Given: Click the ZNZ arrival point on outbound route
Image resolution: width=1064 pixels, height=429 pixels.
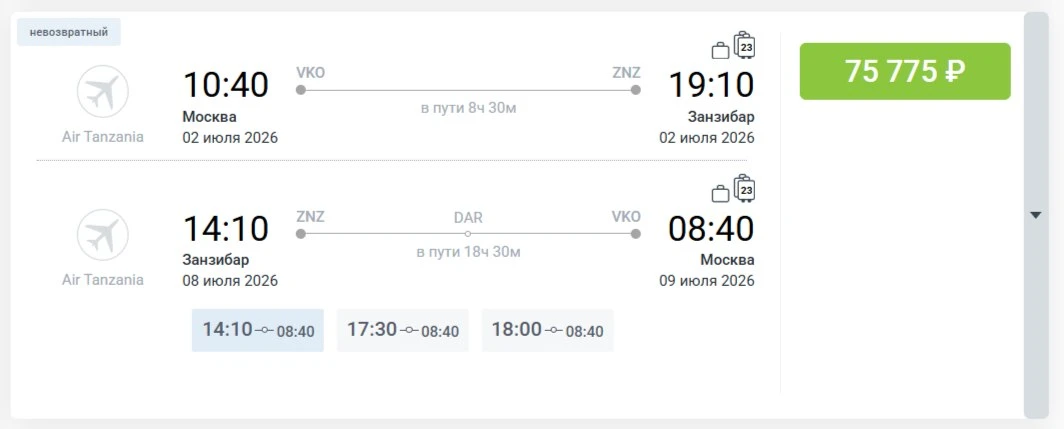Looking at the screenshot, I should [x=635, y=90].
